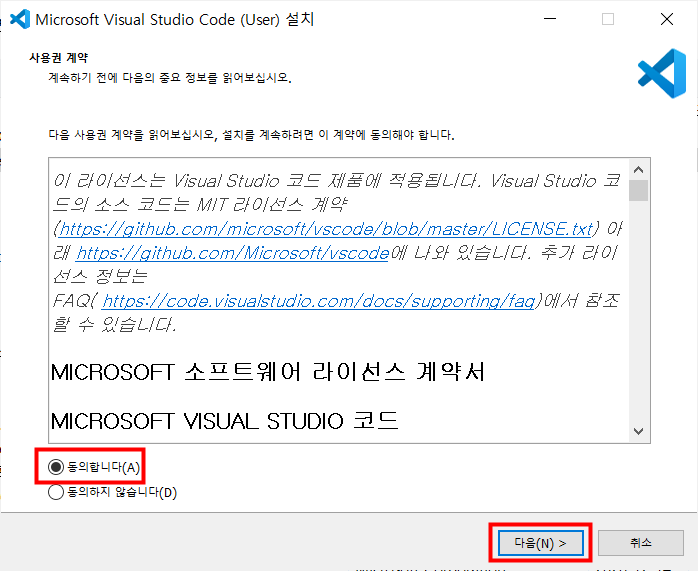
Task: Click the MICROSOFT 소프트웨어 라이선스 계약서 heading
Action: coord(268,372)
